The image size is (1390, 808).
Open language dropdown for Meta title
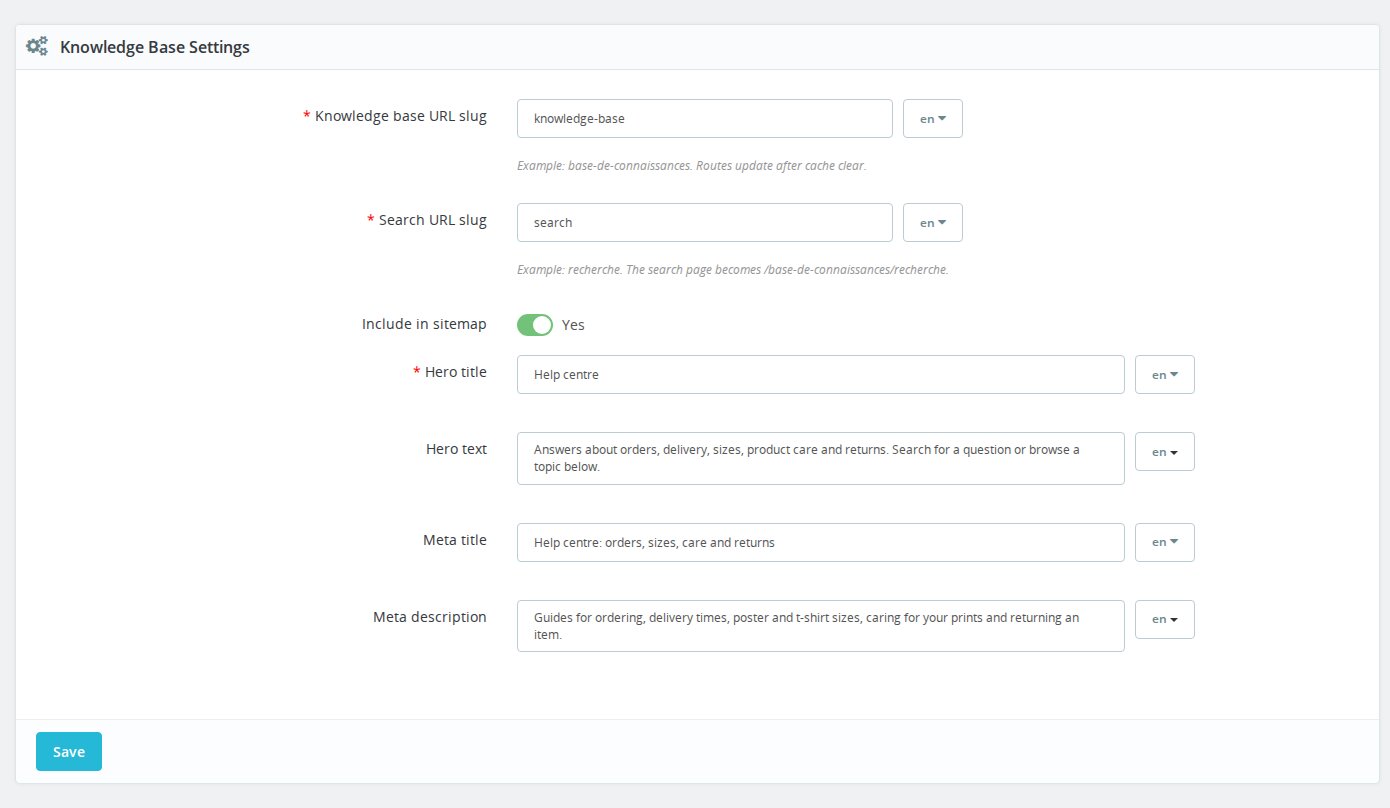coord(1165,542)
